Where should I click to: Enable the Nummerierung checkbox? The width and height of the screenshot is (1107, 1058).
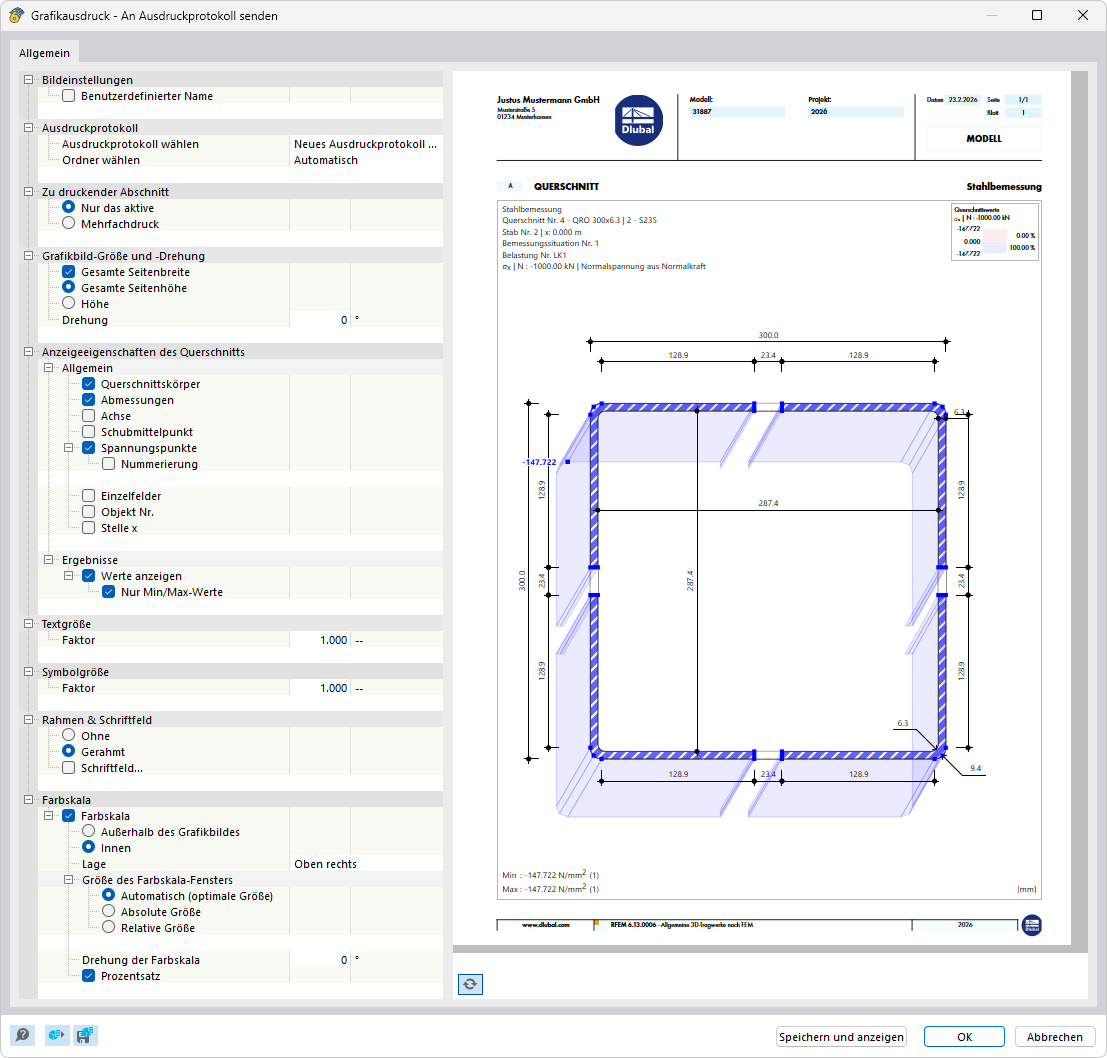(108, 464)
